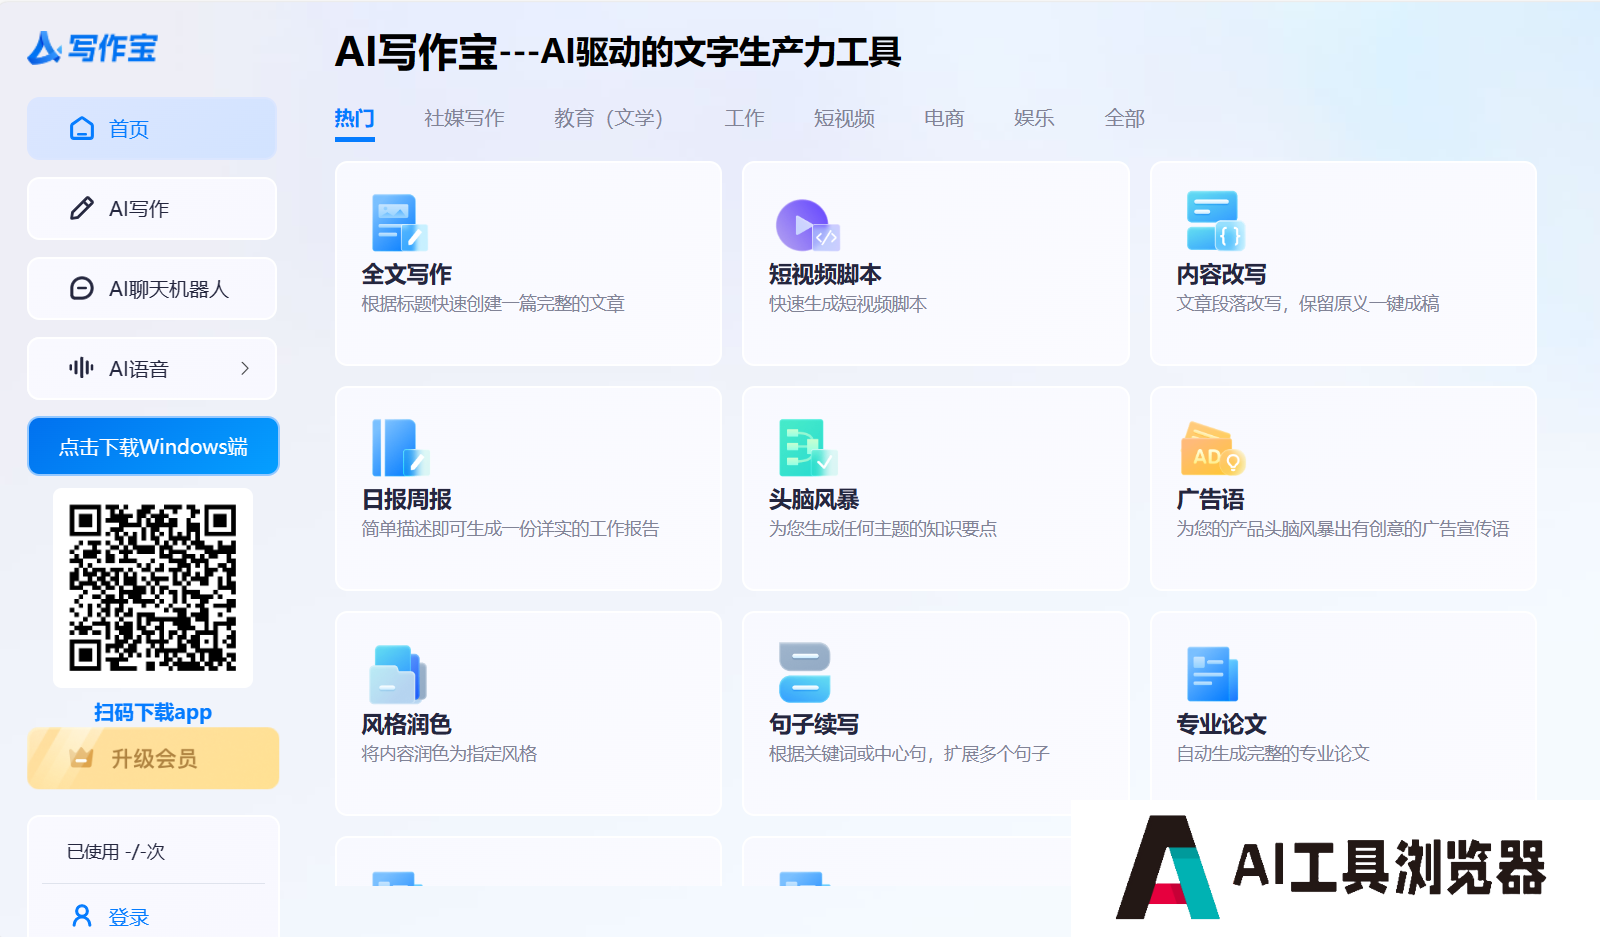Switch to the 社媒写作 tab
The image size is (1600, 937).
pos(464,118)
